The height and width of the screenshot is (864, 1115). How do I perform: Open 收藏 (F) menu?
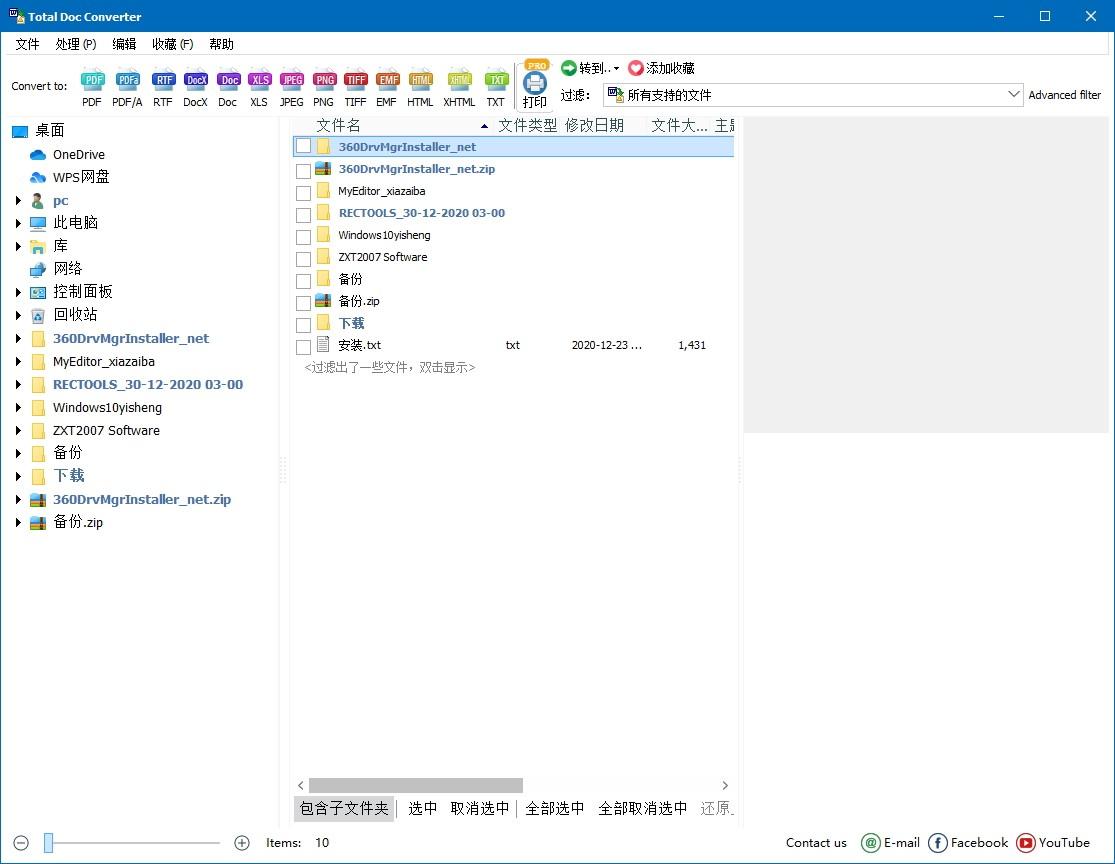coord(173,44)
